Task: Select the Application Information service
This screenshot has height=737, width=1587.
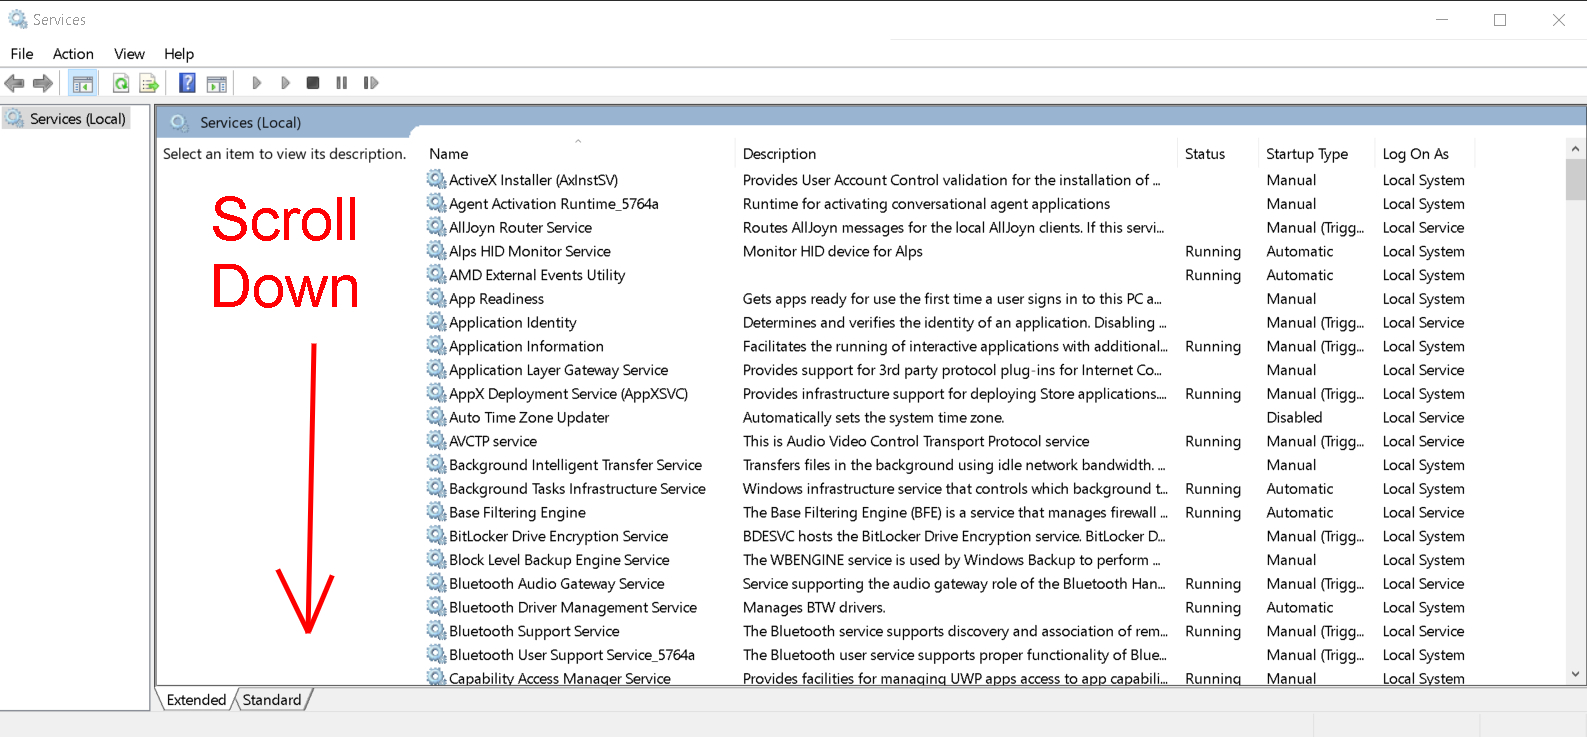Action: [x=526, y=346]
